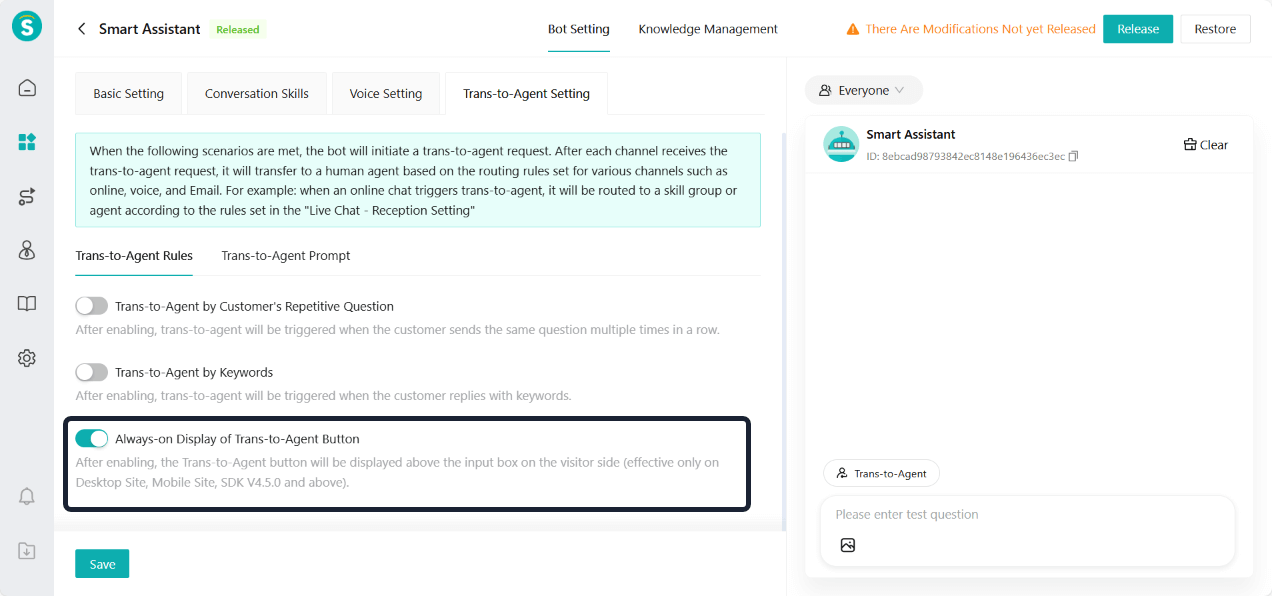Click the test question input field

(x=1027, y=515)
